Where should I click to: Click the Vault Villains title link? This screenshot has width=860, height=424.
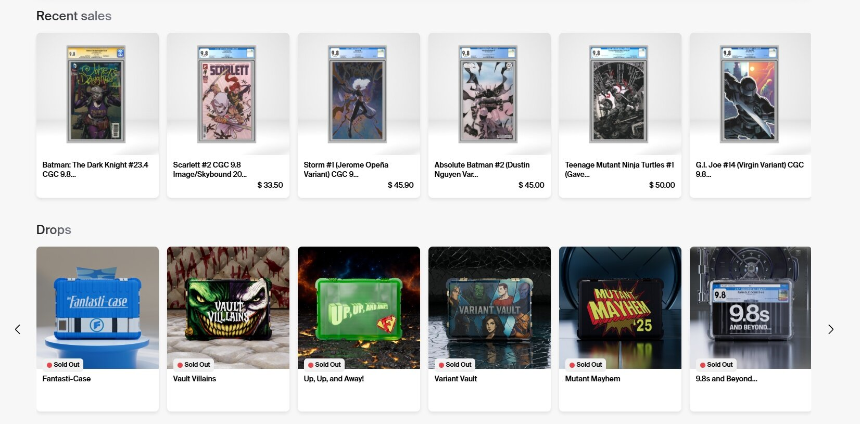[194, 378]
